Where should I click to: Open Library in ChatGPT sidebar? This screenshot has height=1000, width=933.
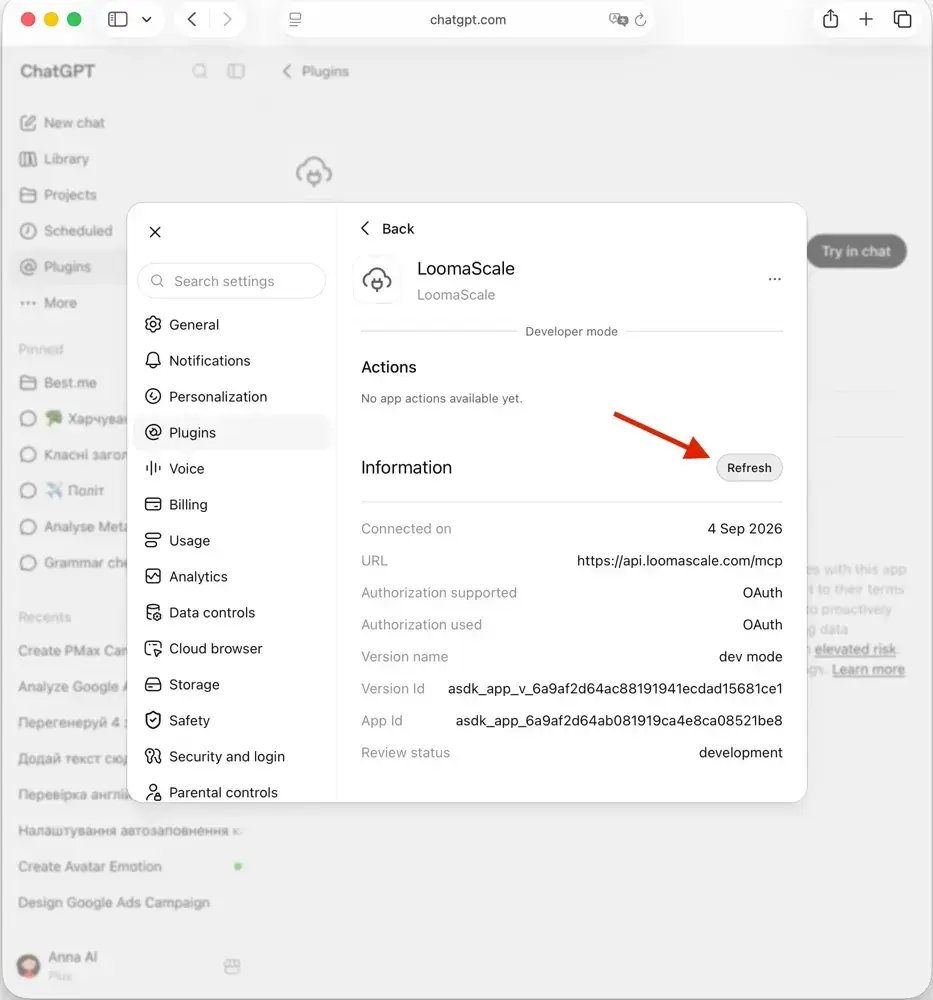pyautogui.click(x=55, y=159)
